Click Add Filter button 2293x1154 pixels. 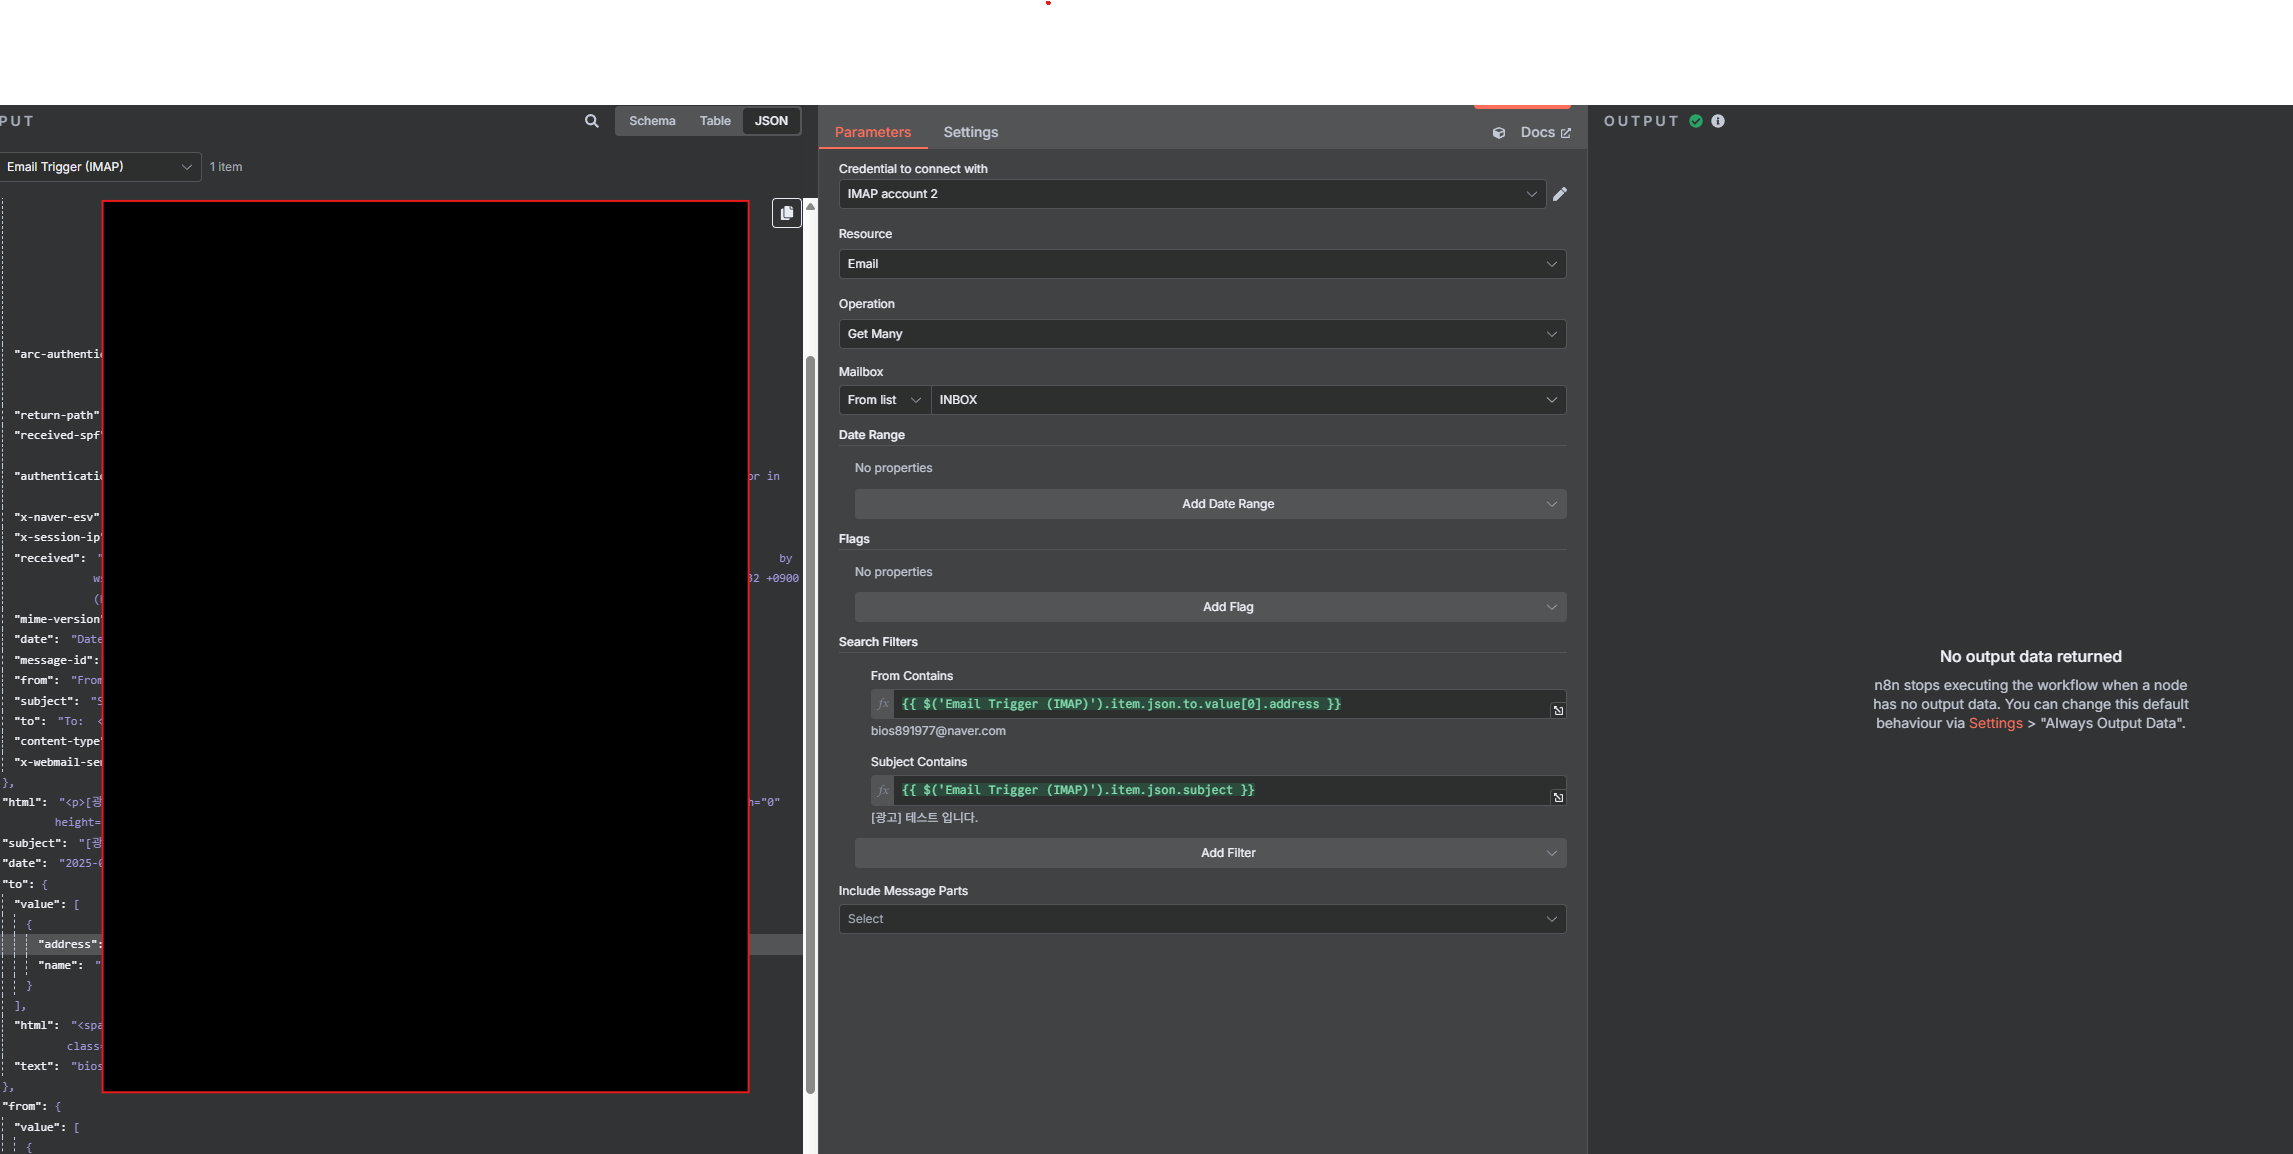(1210, 853)
